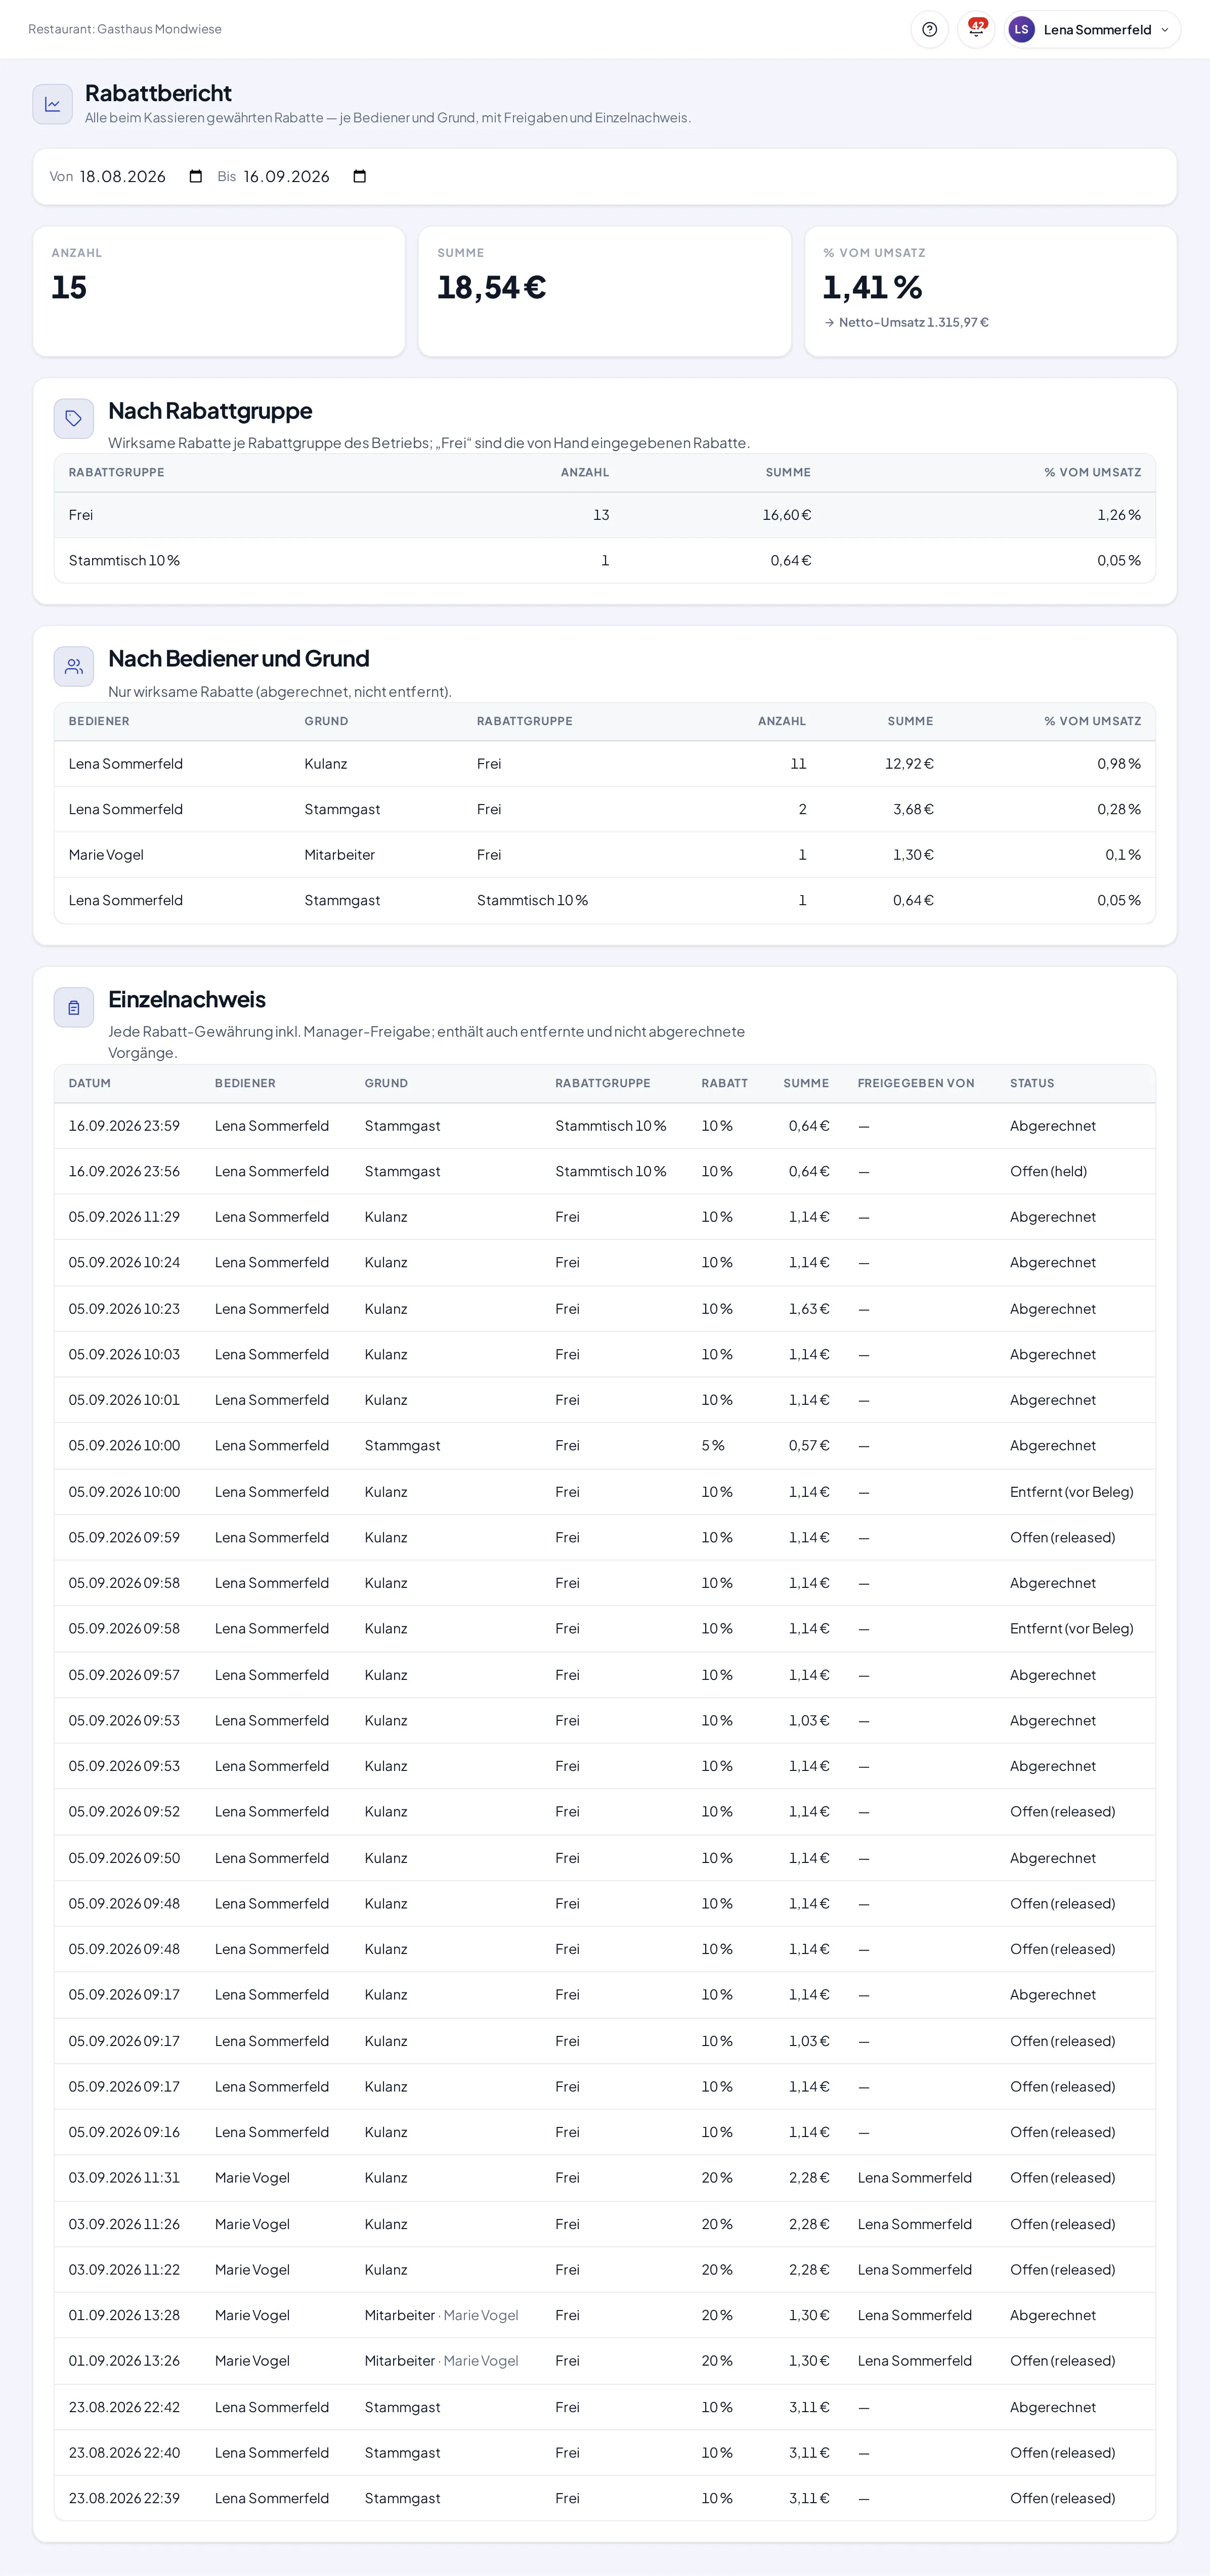Click the 1,63 € amount
The height and width of the screenshot is (2576, 1210).
tap(809, 1309)
